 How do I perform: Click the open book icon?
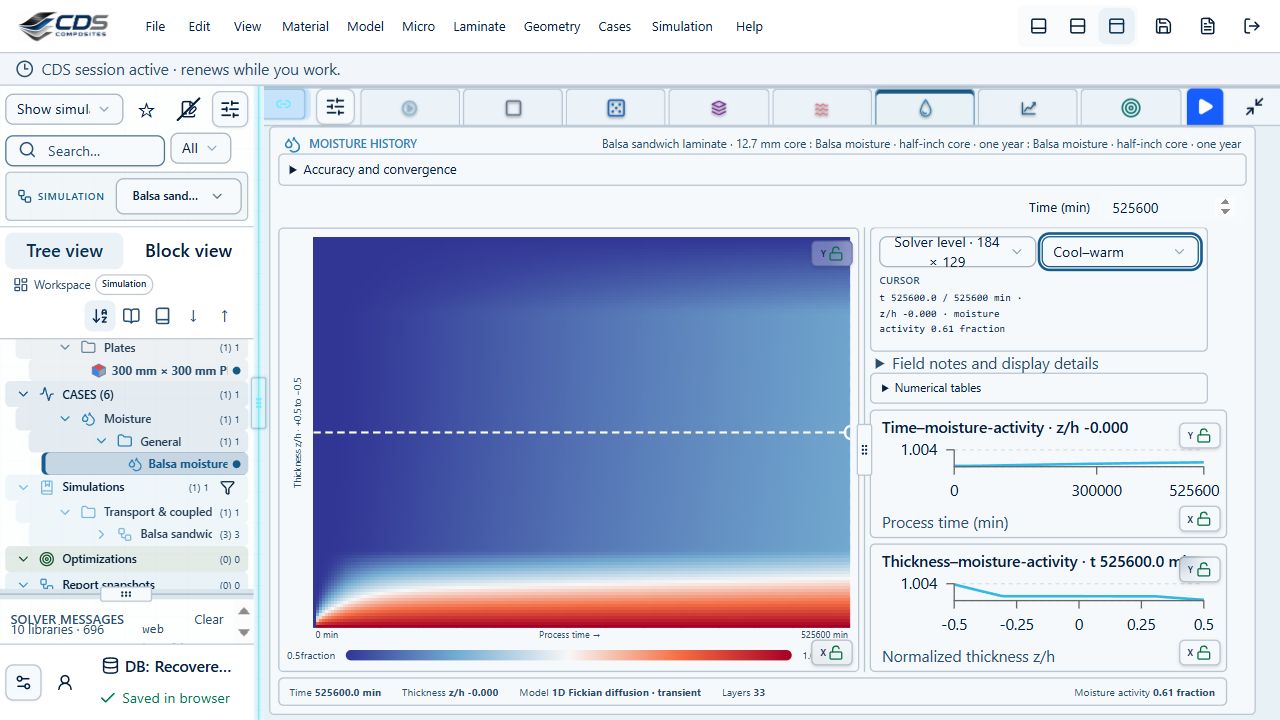coord(131,316)
